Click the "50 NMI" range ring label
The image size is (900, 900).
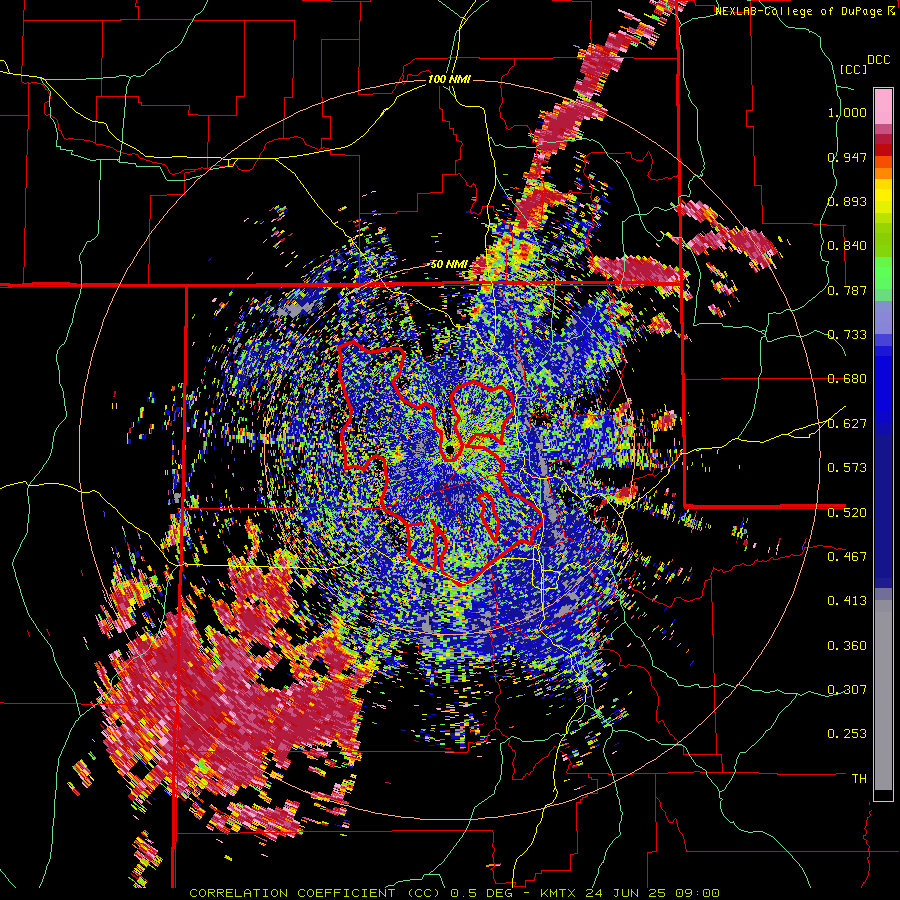click(449, 265)
